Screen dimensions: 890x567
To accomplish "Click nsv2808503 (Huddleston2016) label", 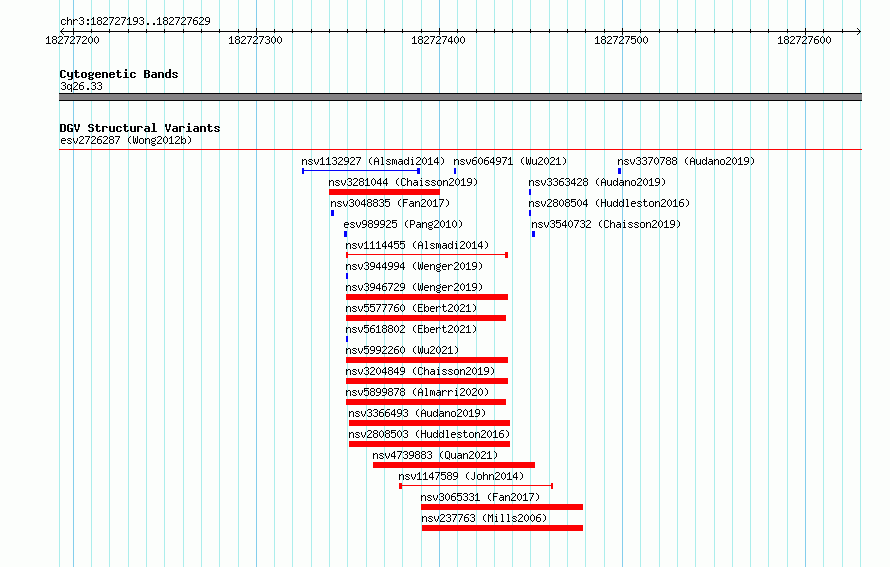I will [x=429, y=434].
